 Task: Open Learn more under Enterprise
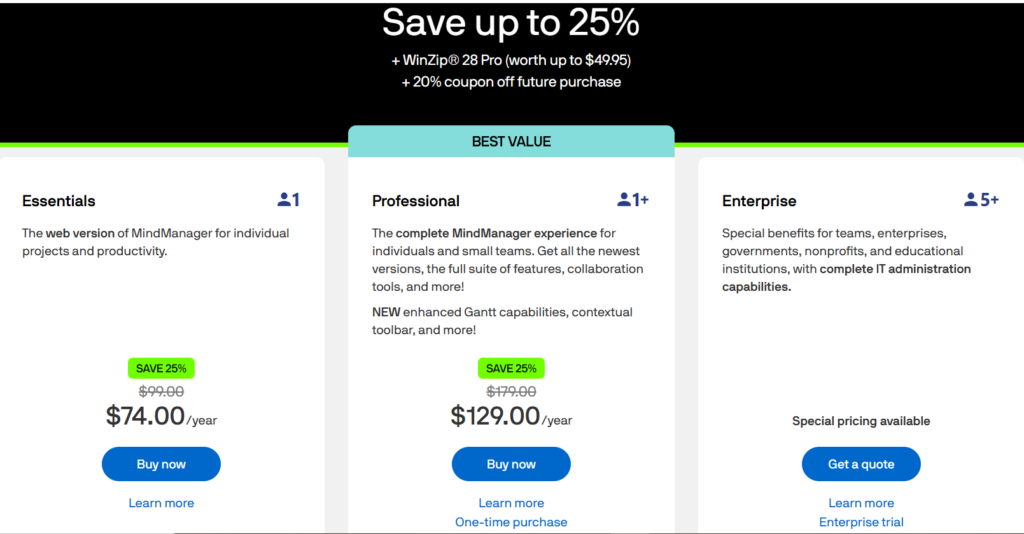click(x=861, y=503)
